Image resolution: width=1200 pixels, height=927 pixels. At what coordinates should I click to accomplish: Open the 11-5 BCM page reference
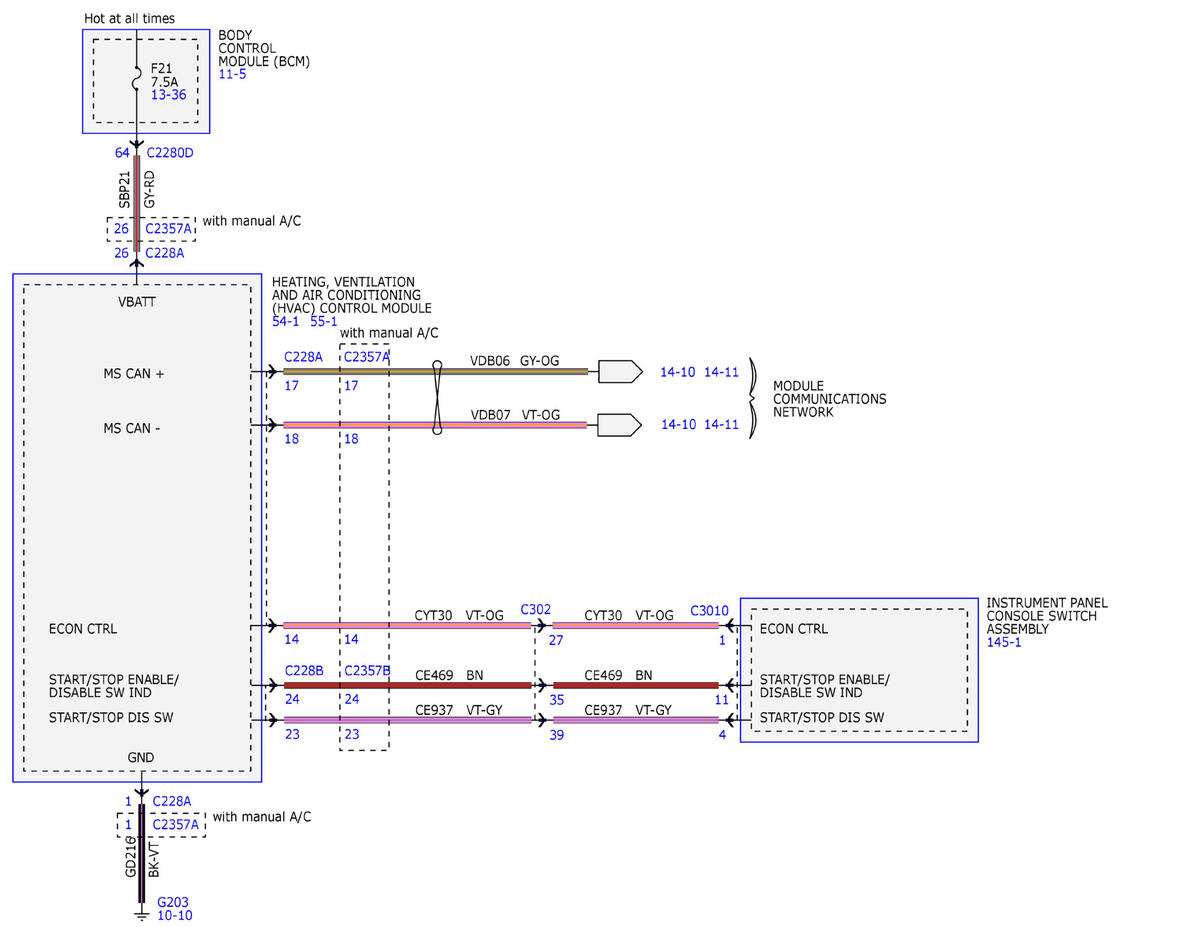click(231, 74)
